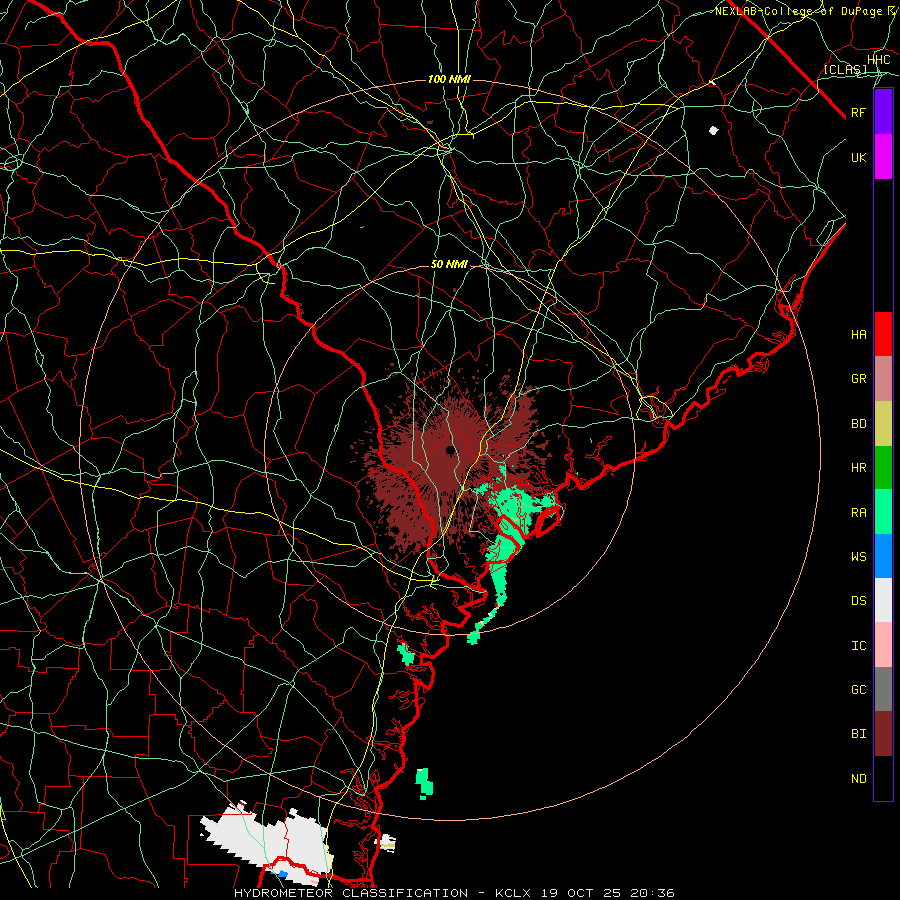Click the GC gray legend swatch
The image size is (900, 900).
pyautogui.click(x=883, y=689)
